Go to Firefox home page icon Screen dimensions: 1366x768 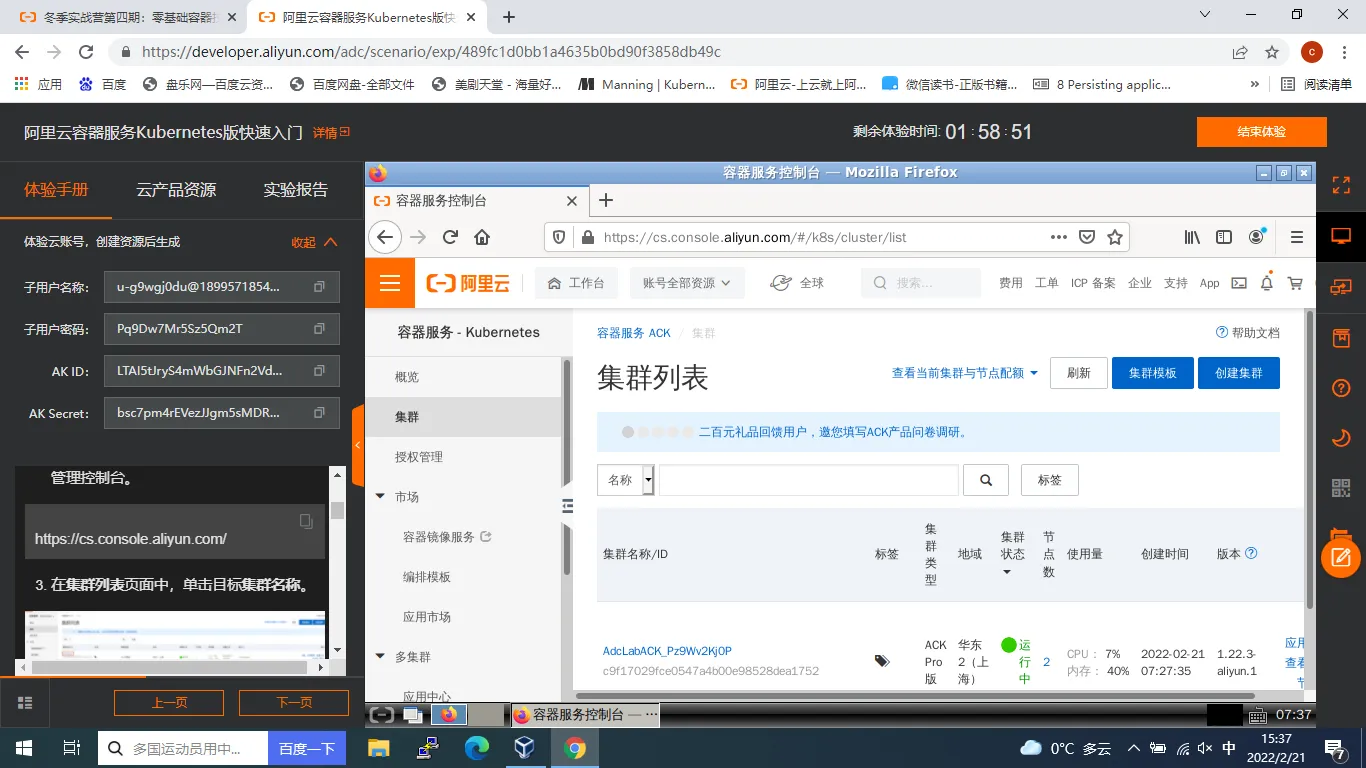482,237
